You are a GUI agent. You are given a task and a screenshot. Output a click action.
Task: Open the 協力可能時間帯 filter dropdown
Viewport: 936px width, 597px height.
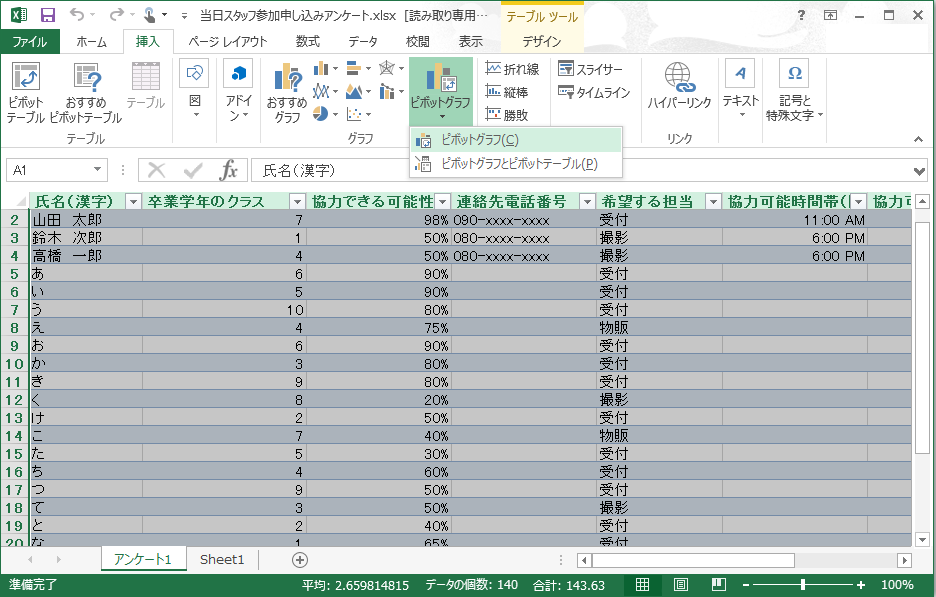point(858,202)
